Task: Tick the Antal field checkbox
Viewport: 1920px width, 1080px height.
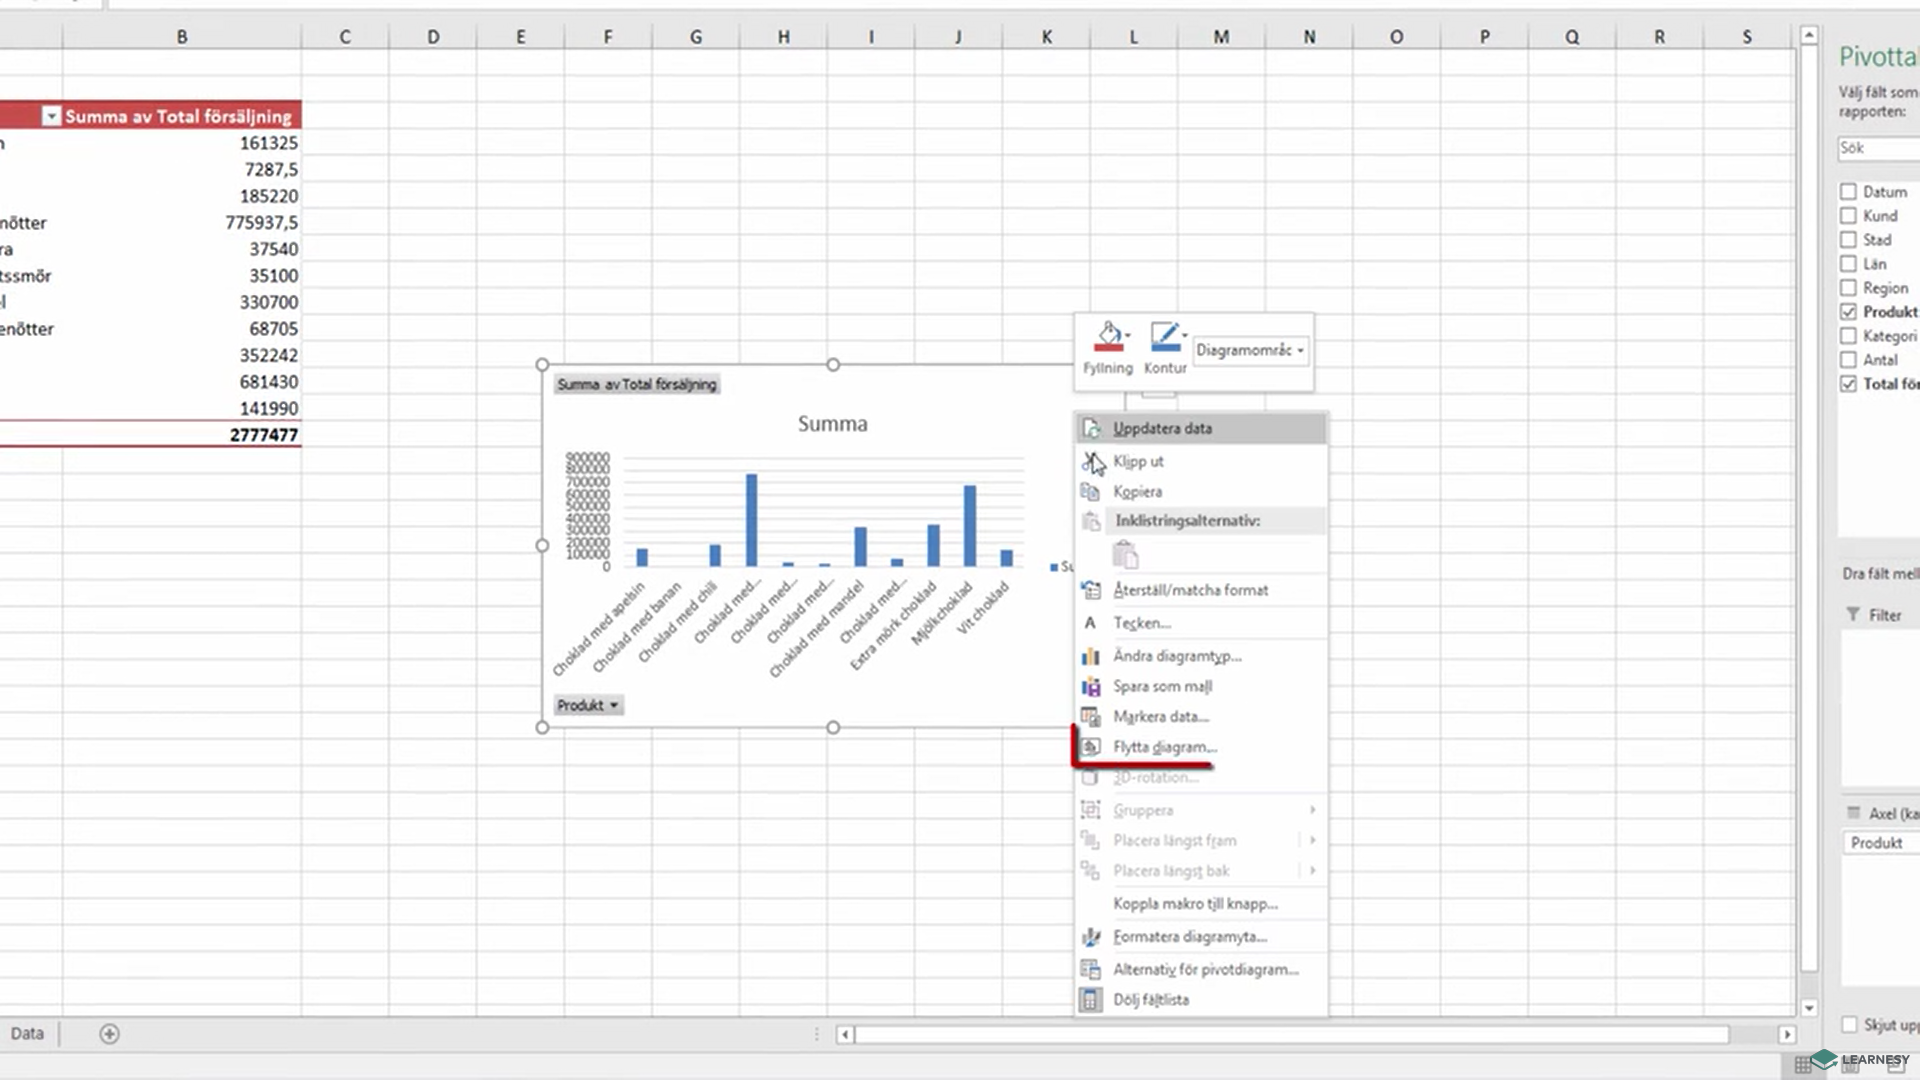Action: coord(1848,360)
